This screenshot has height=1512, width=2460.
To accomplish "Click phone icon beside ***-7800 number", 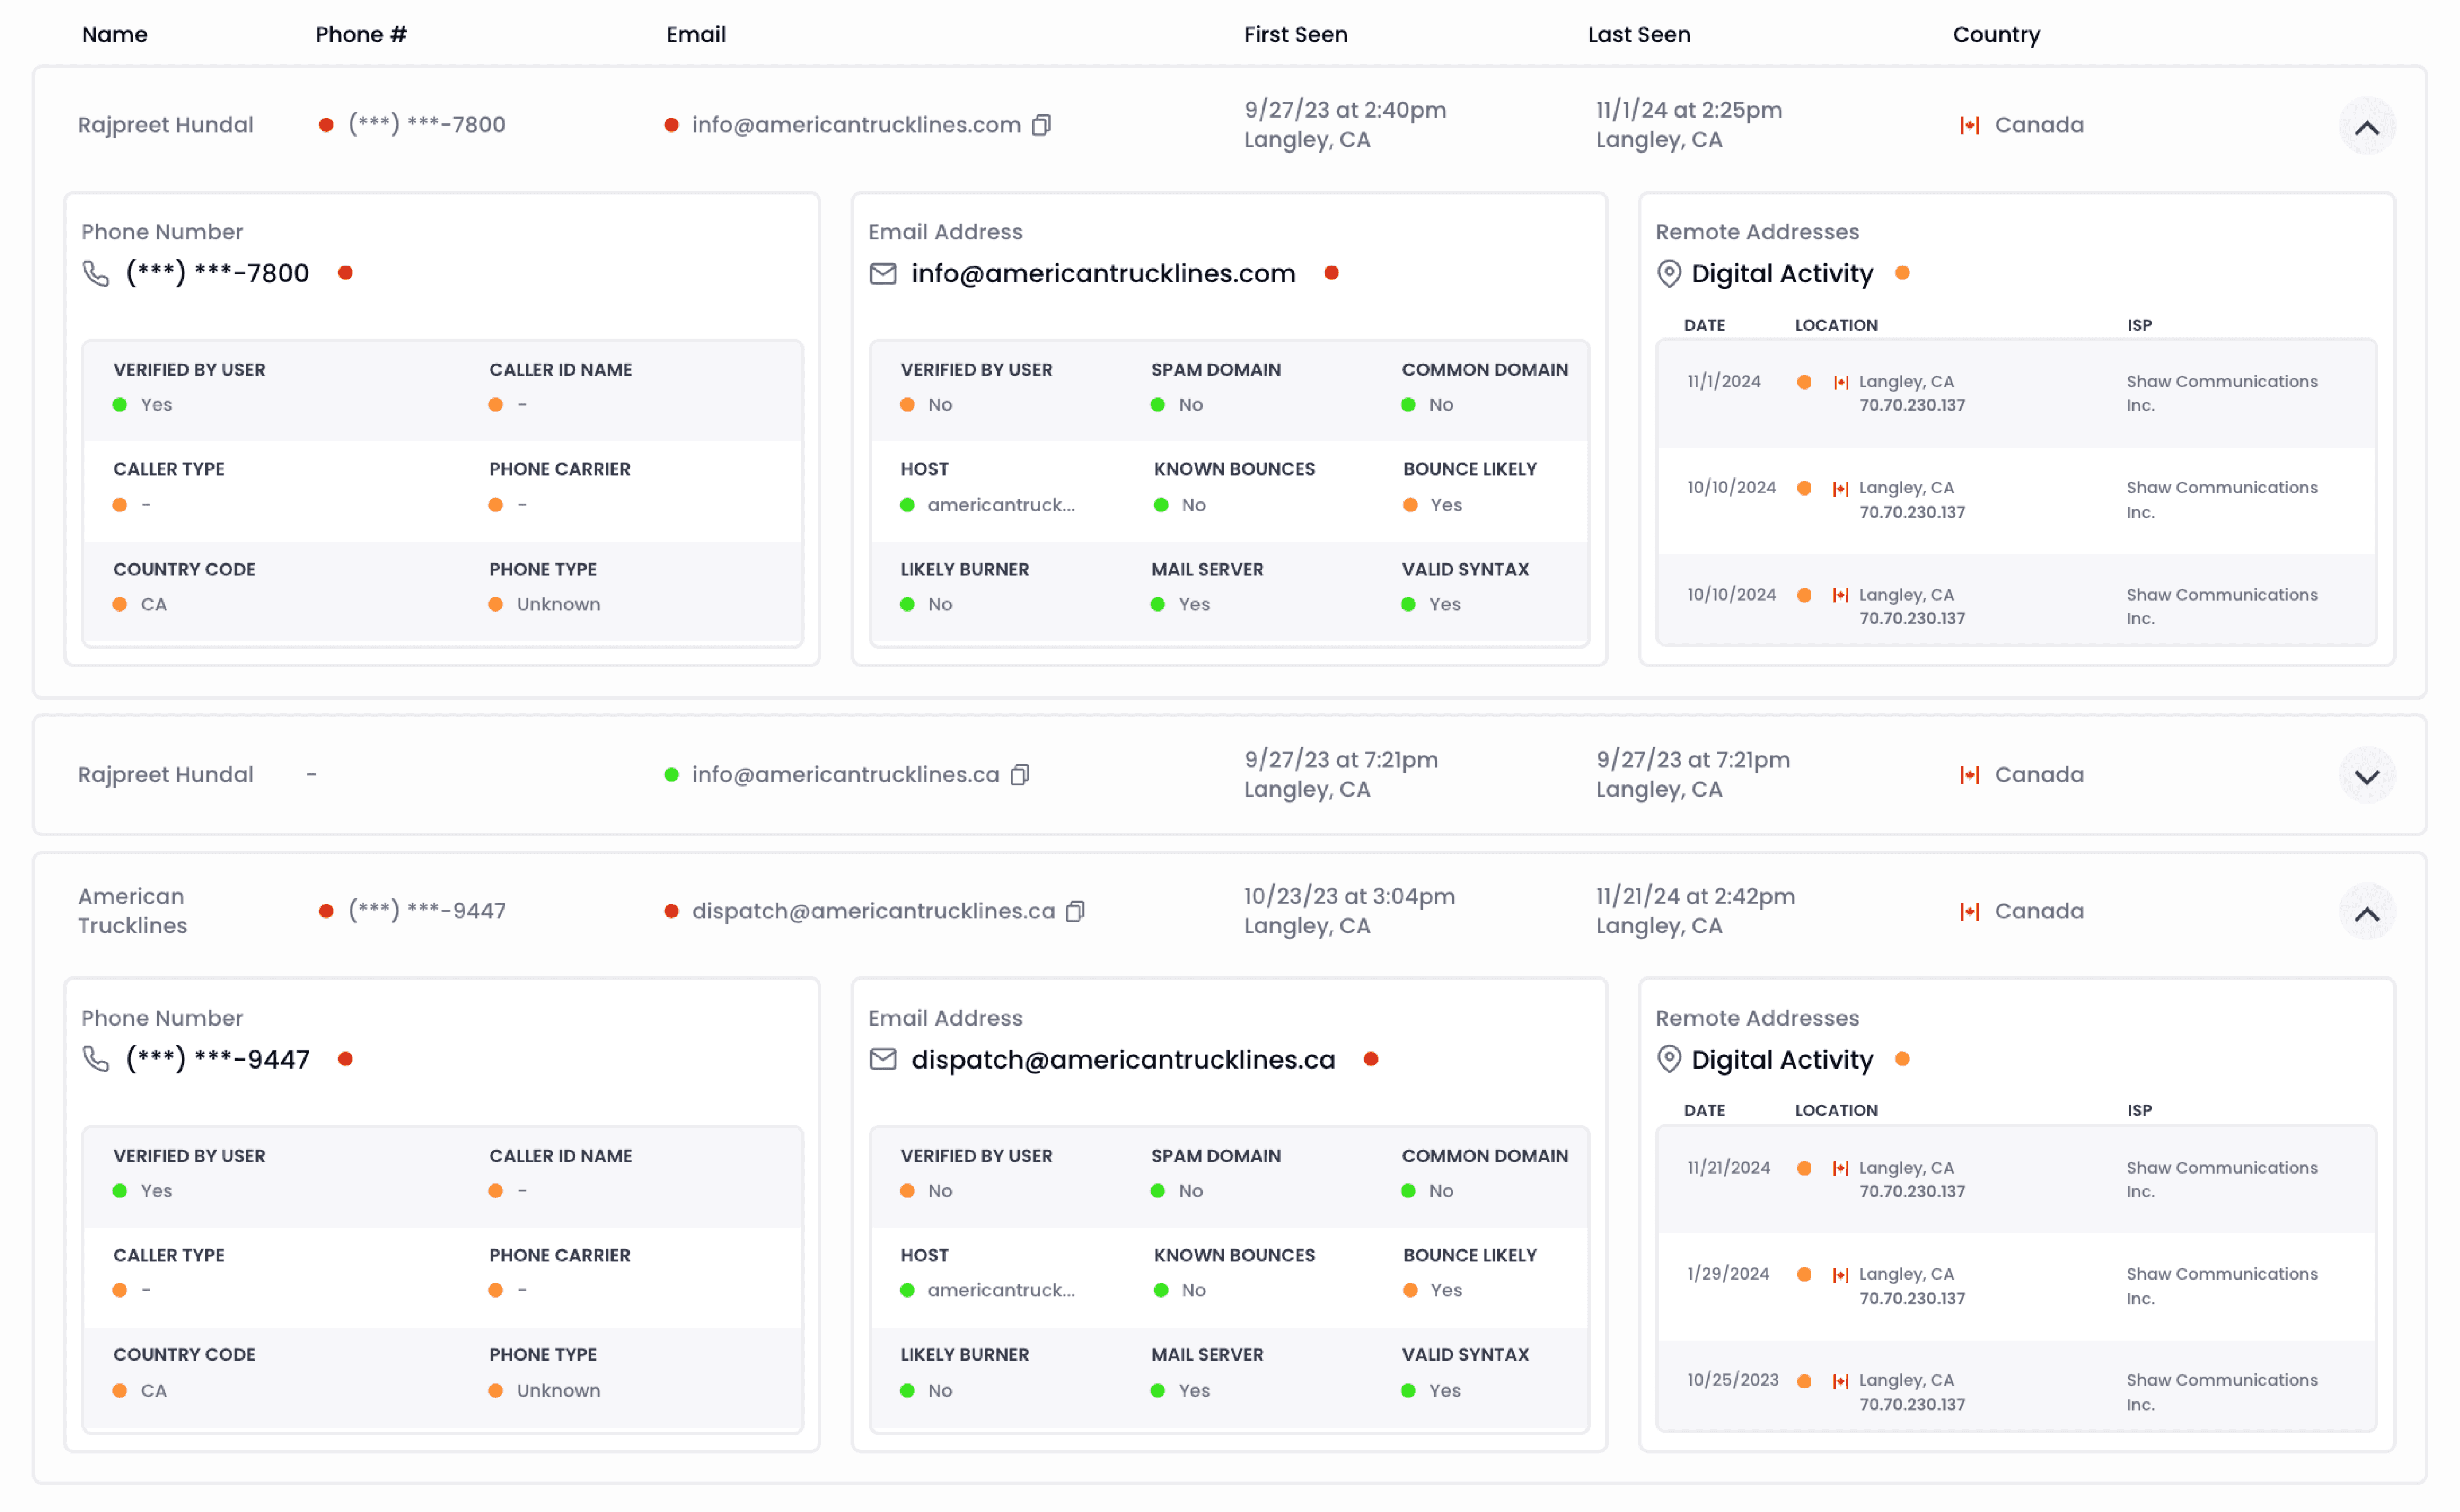I will tap(96, 273).
